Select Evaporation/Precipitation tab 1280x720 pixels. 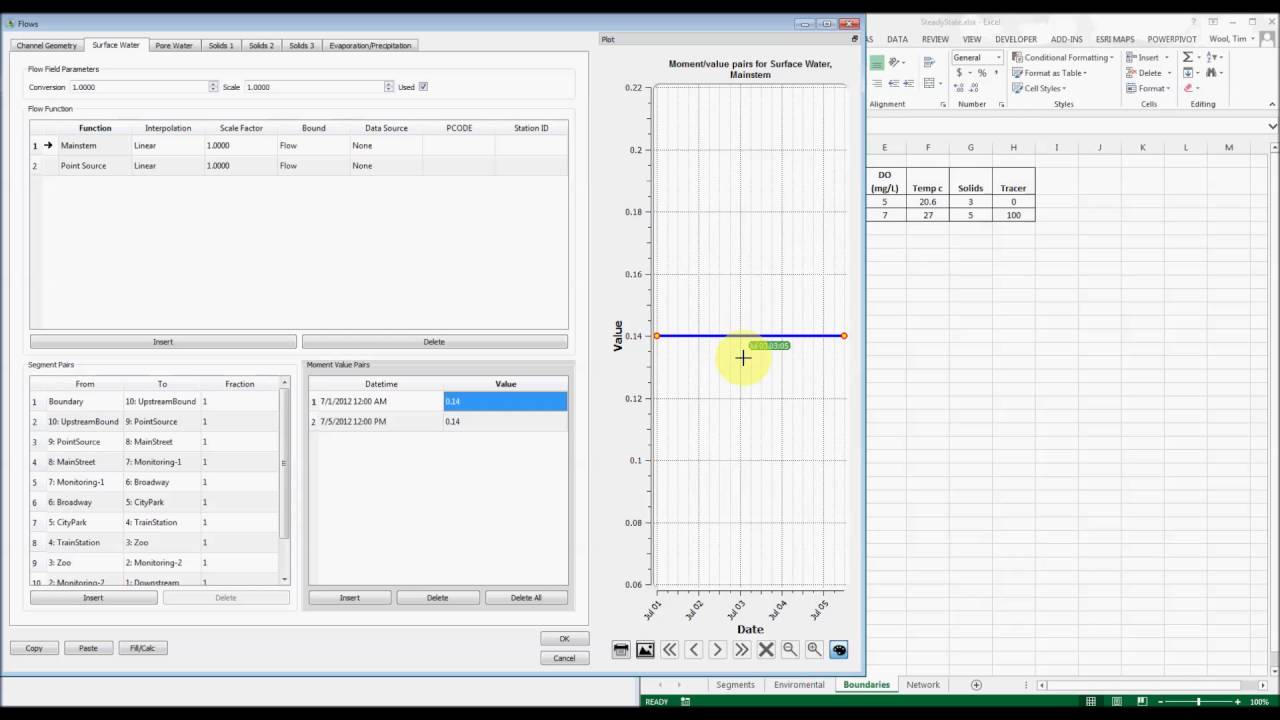coord(370,45)
